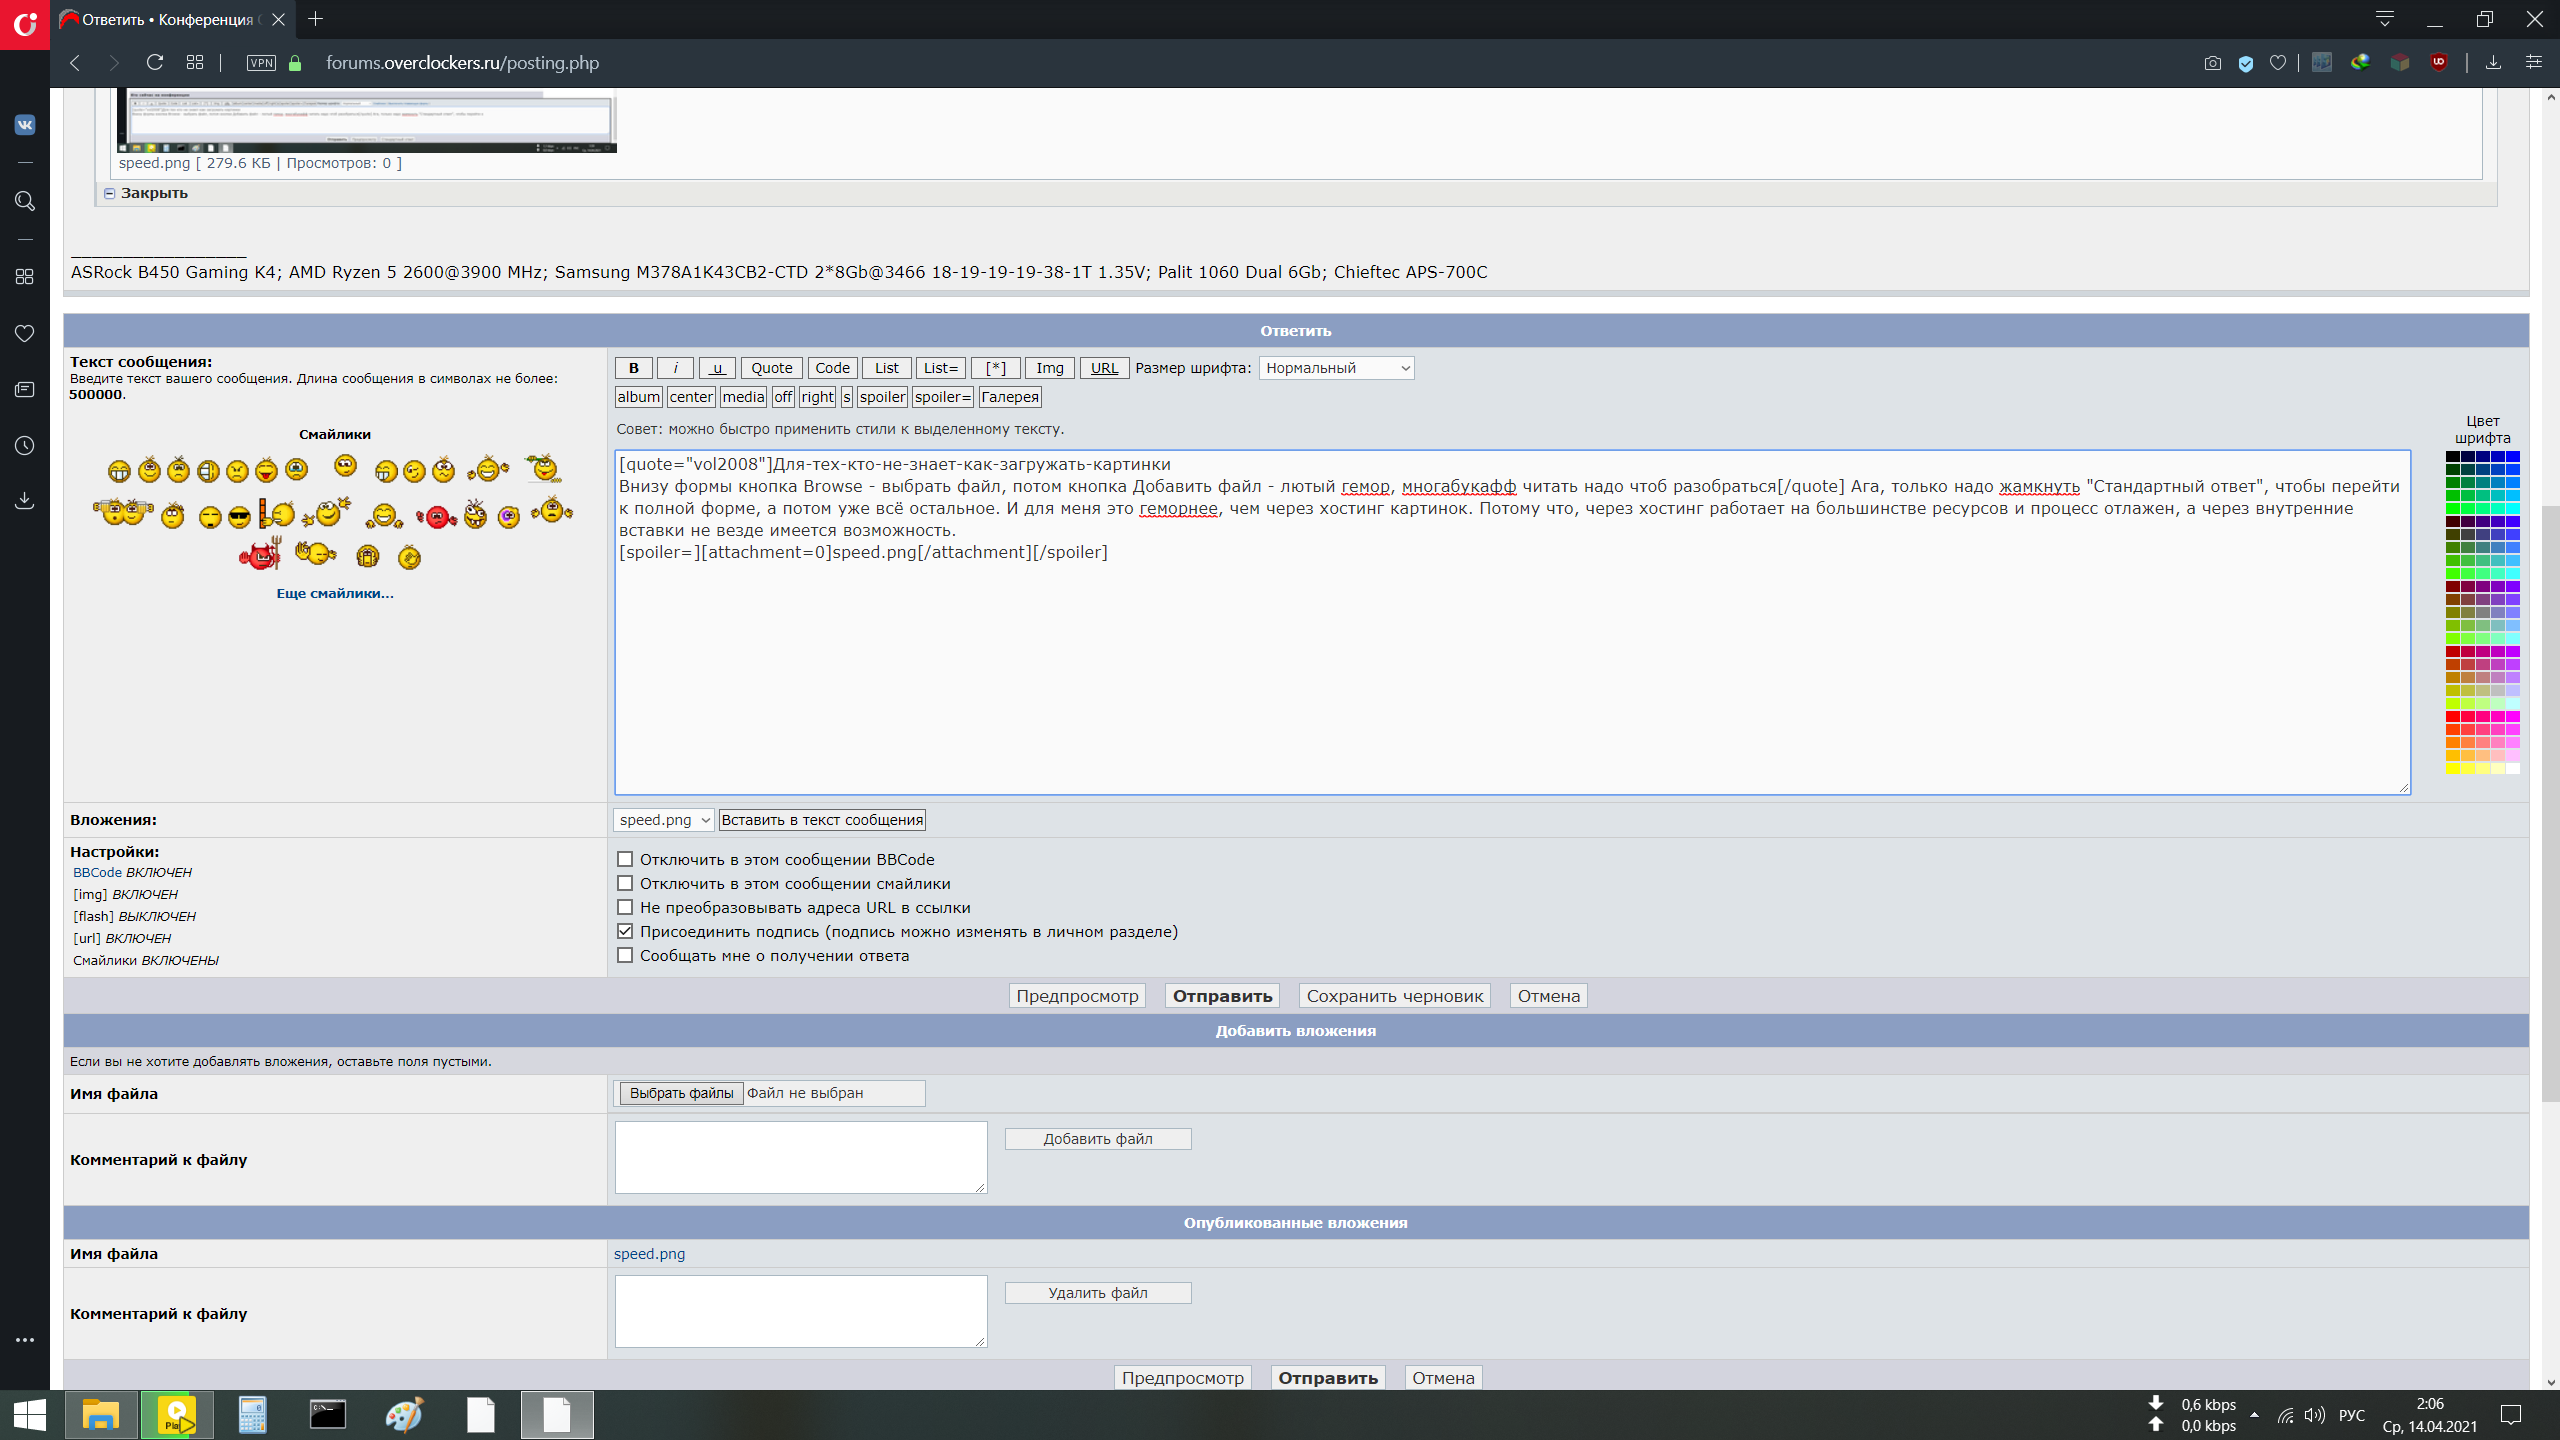2560x1440 pixels.
Task: Open 'Еще смайлики...' link
Action: (x=335, y=593)
